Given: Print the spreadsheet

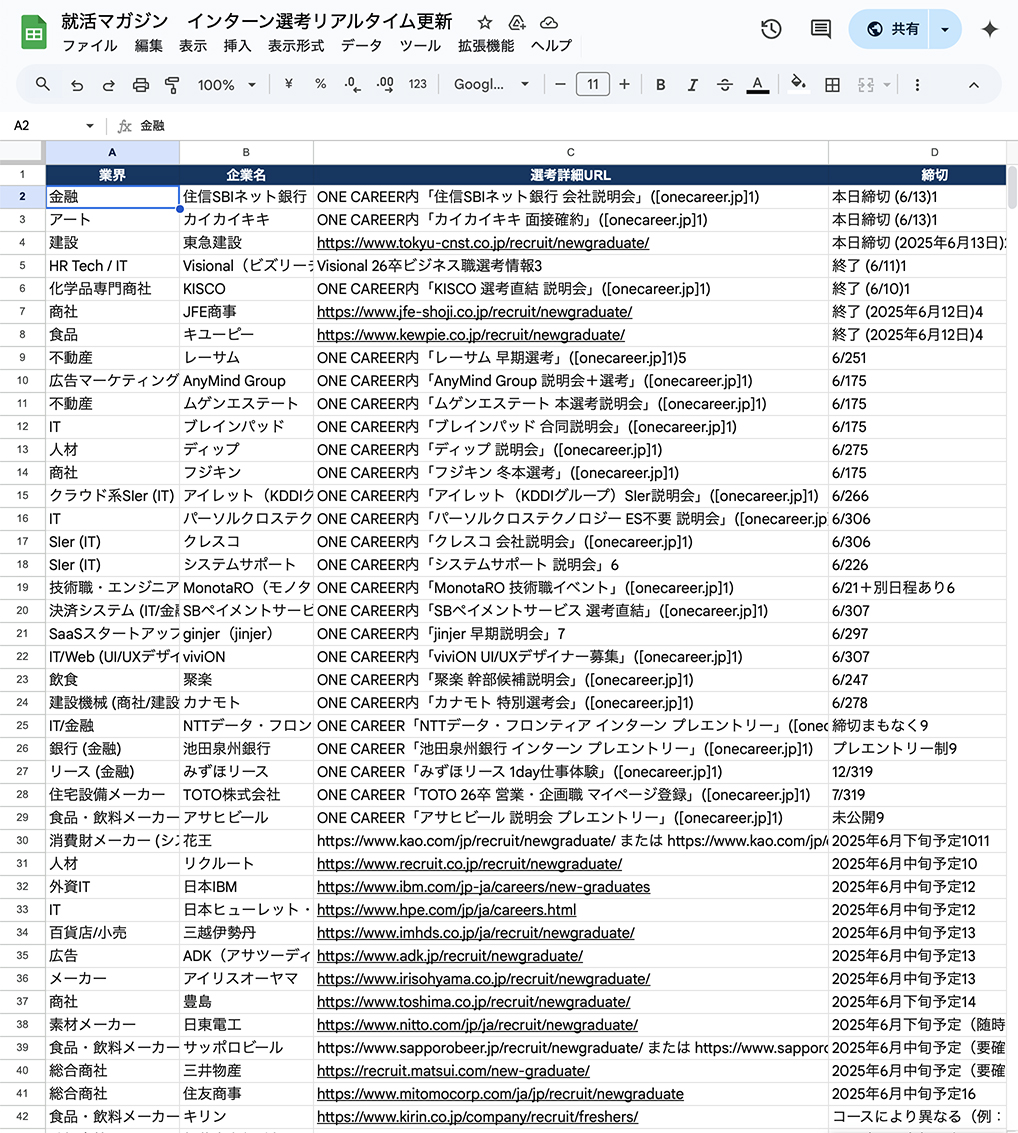Looking at the screenshot, I should (140, 85).
